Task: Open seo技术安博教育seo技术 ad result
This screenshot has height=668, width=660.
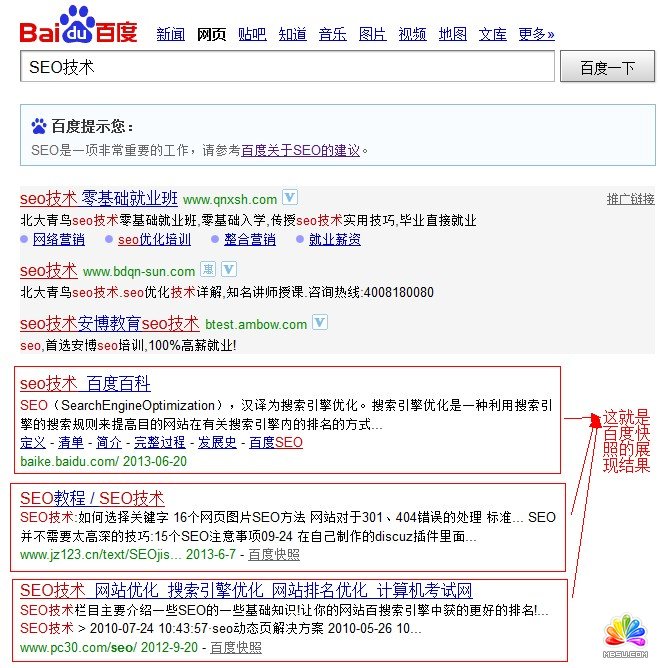Action: [x=110, y=323]
